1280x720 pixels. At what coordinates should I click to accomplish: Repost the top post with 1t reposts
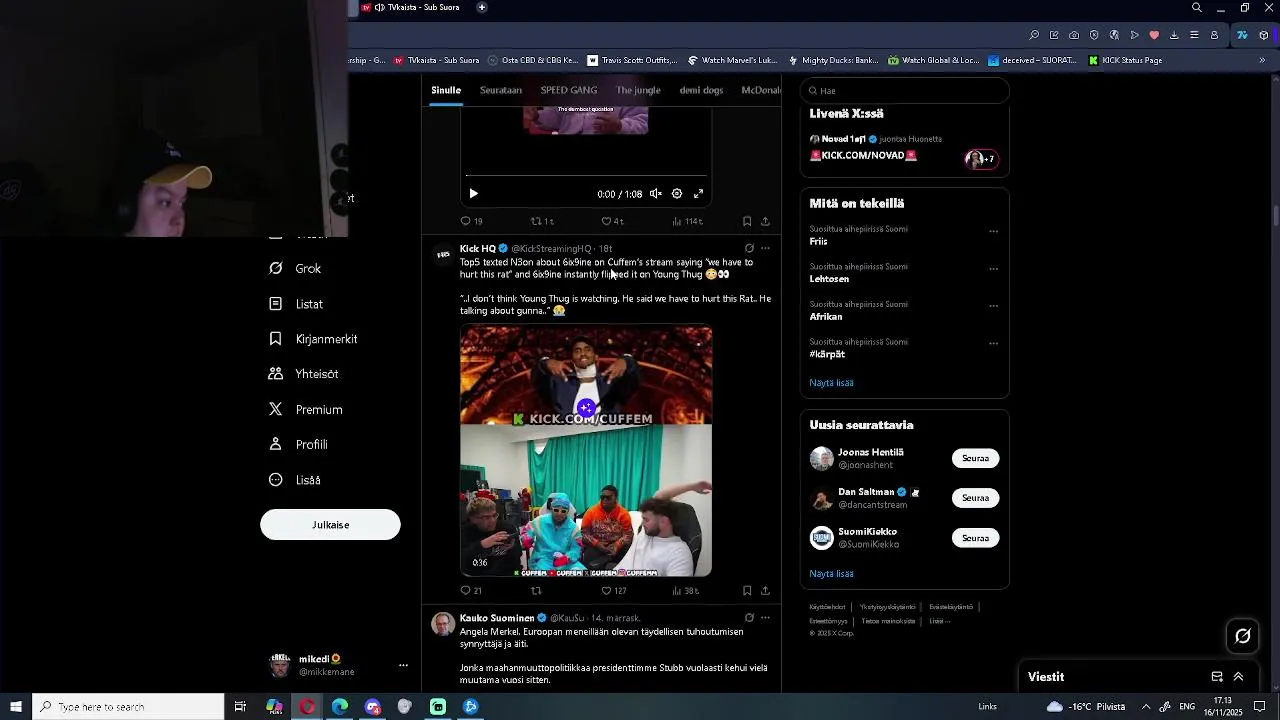(x=541, y=221)
